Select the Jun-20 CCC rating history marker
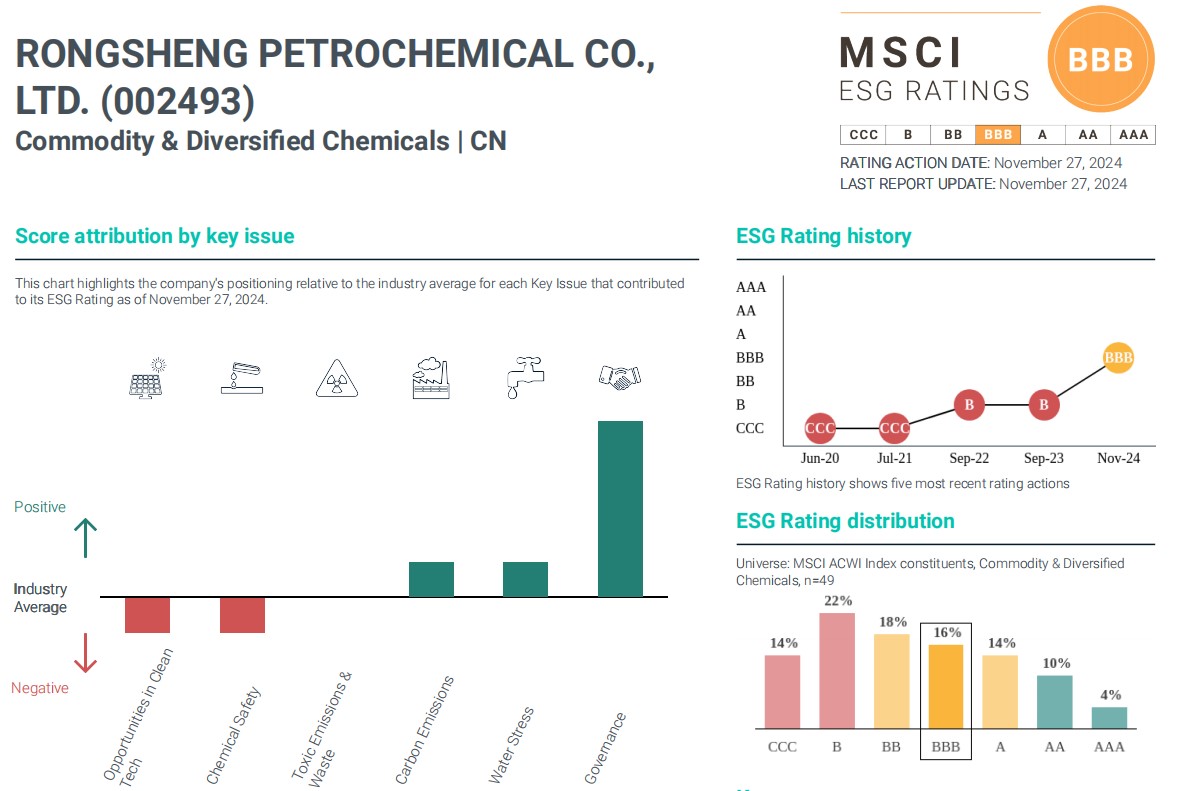Screen dimensions: 1182x791 tap(820, 428)
